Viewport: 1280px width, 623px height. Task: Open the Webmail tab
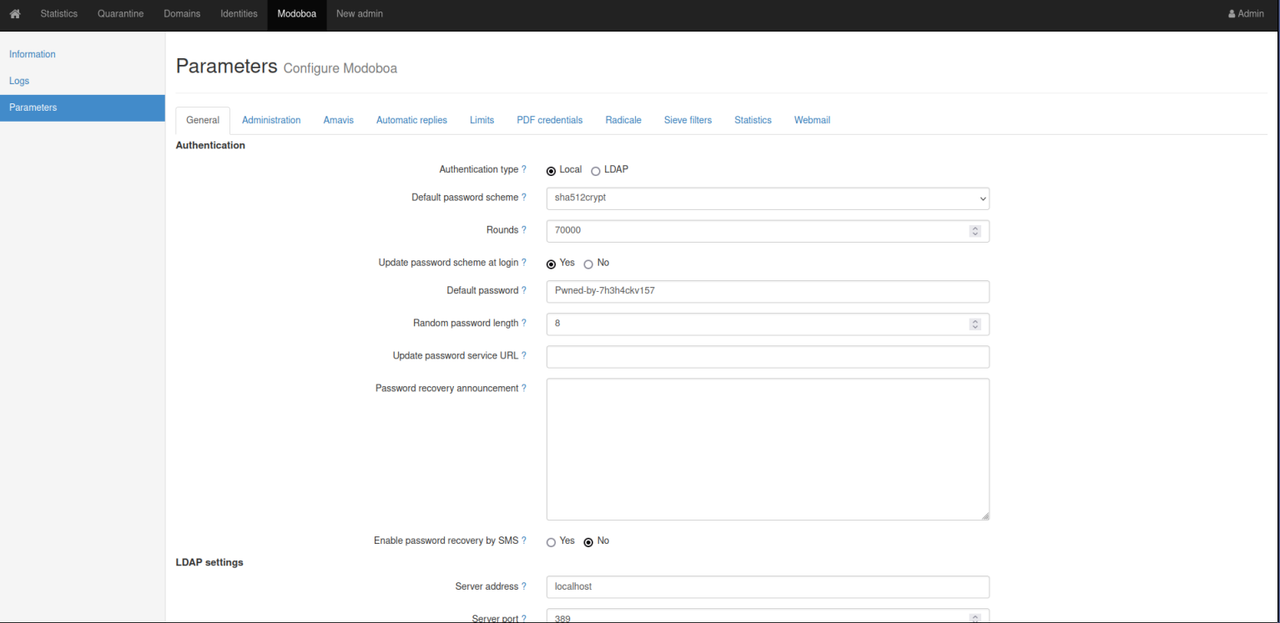(812, 120)
